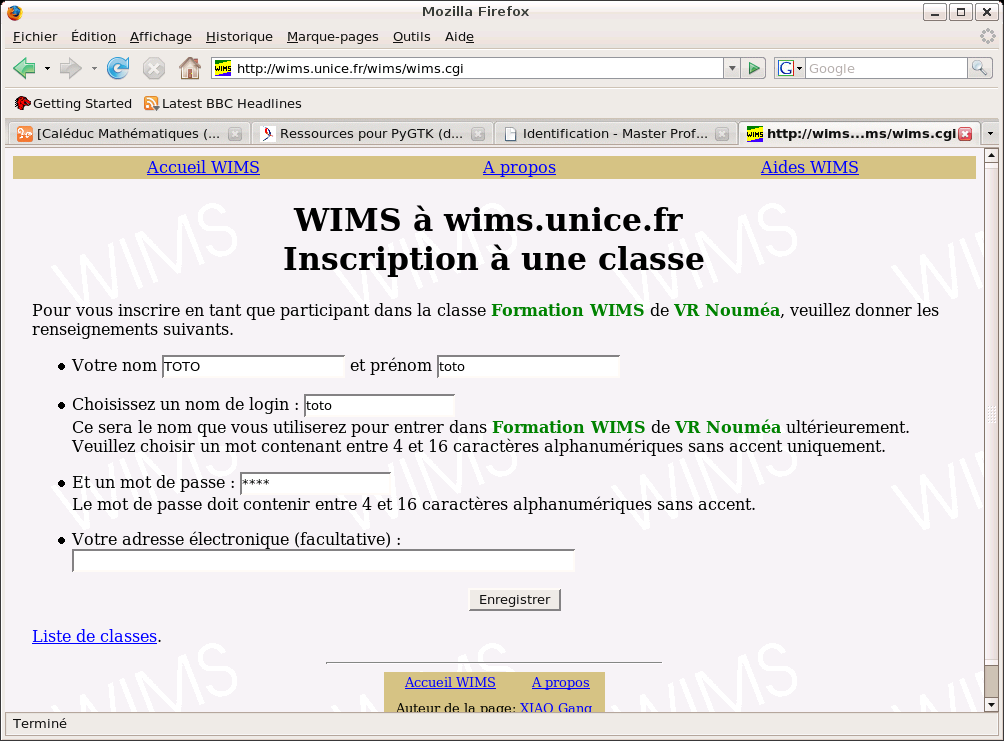
Task: Switch to the Caléduc Mathématiques tab
Action: [x=129, y=134]
